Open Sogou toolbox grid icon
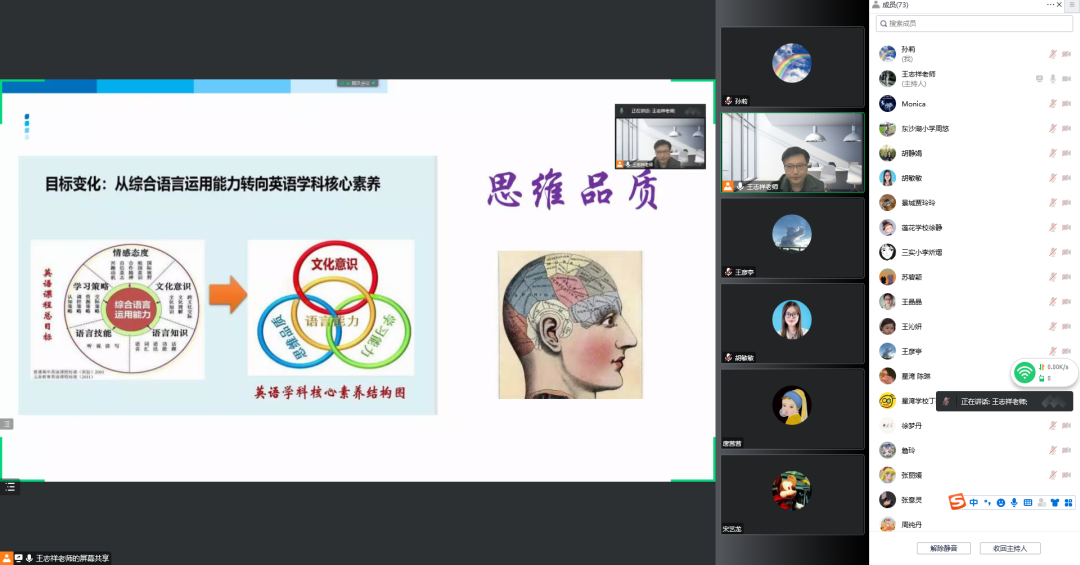Viewport: 1080px width, 565px height. (1068, 502)
